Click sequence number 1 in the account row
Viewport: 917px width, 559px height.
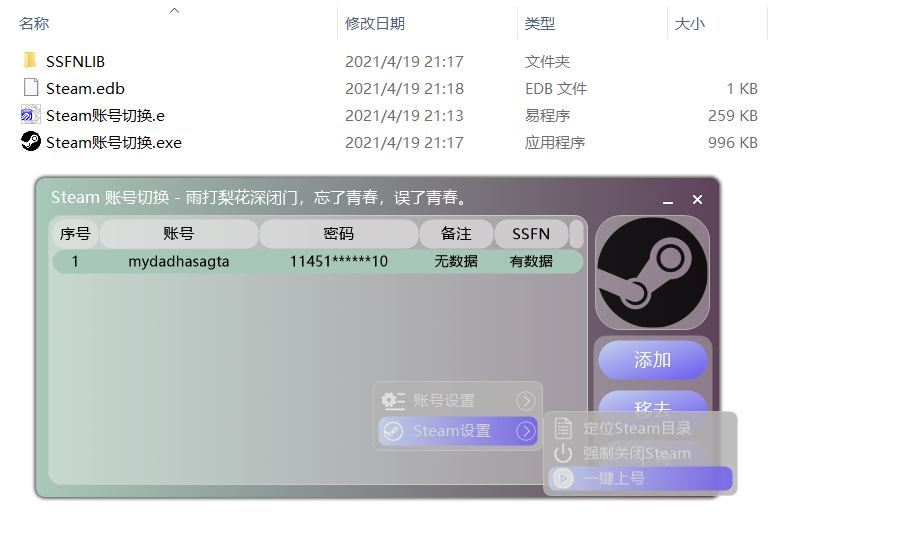pos(75,261)
